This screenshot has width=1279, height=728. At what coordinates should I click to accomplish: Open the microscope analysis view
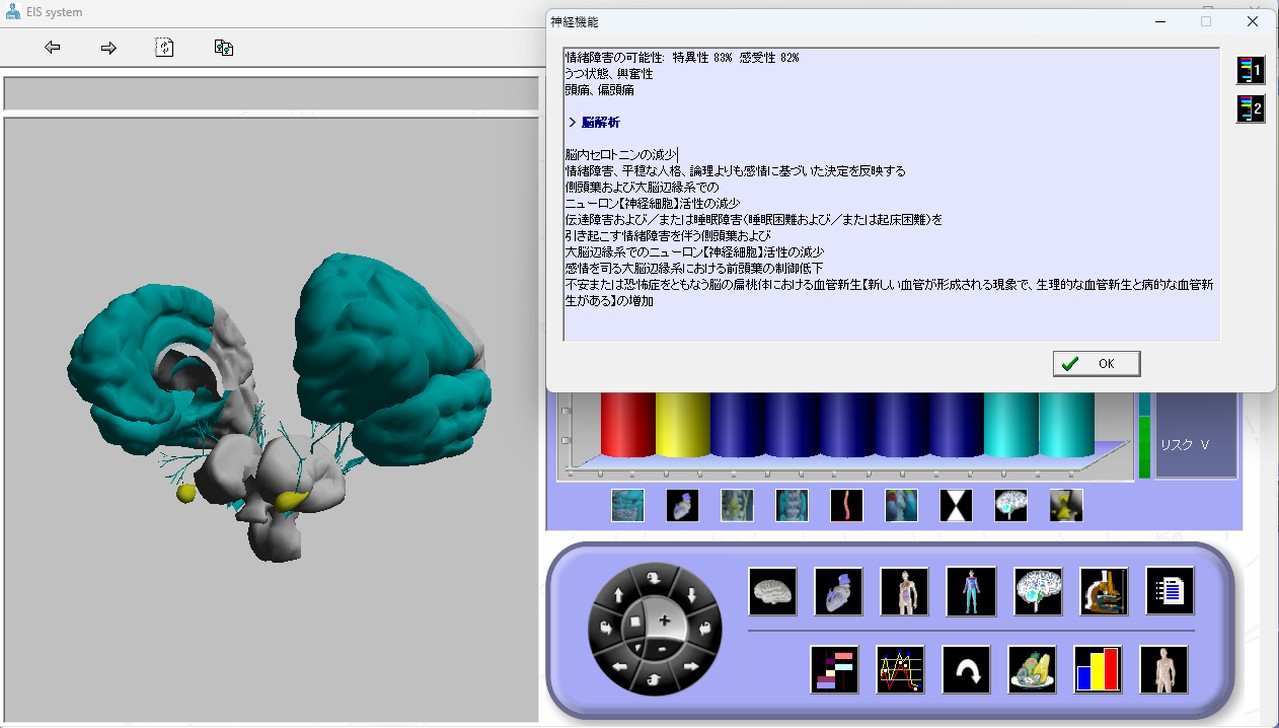click(1103, 591)
